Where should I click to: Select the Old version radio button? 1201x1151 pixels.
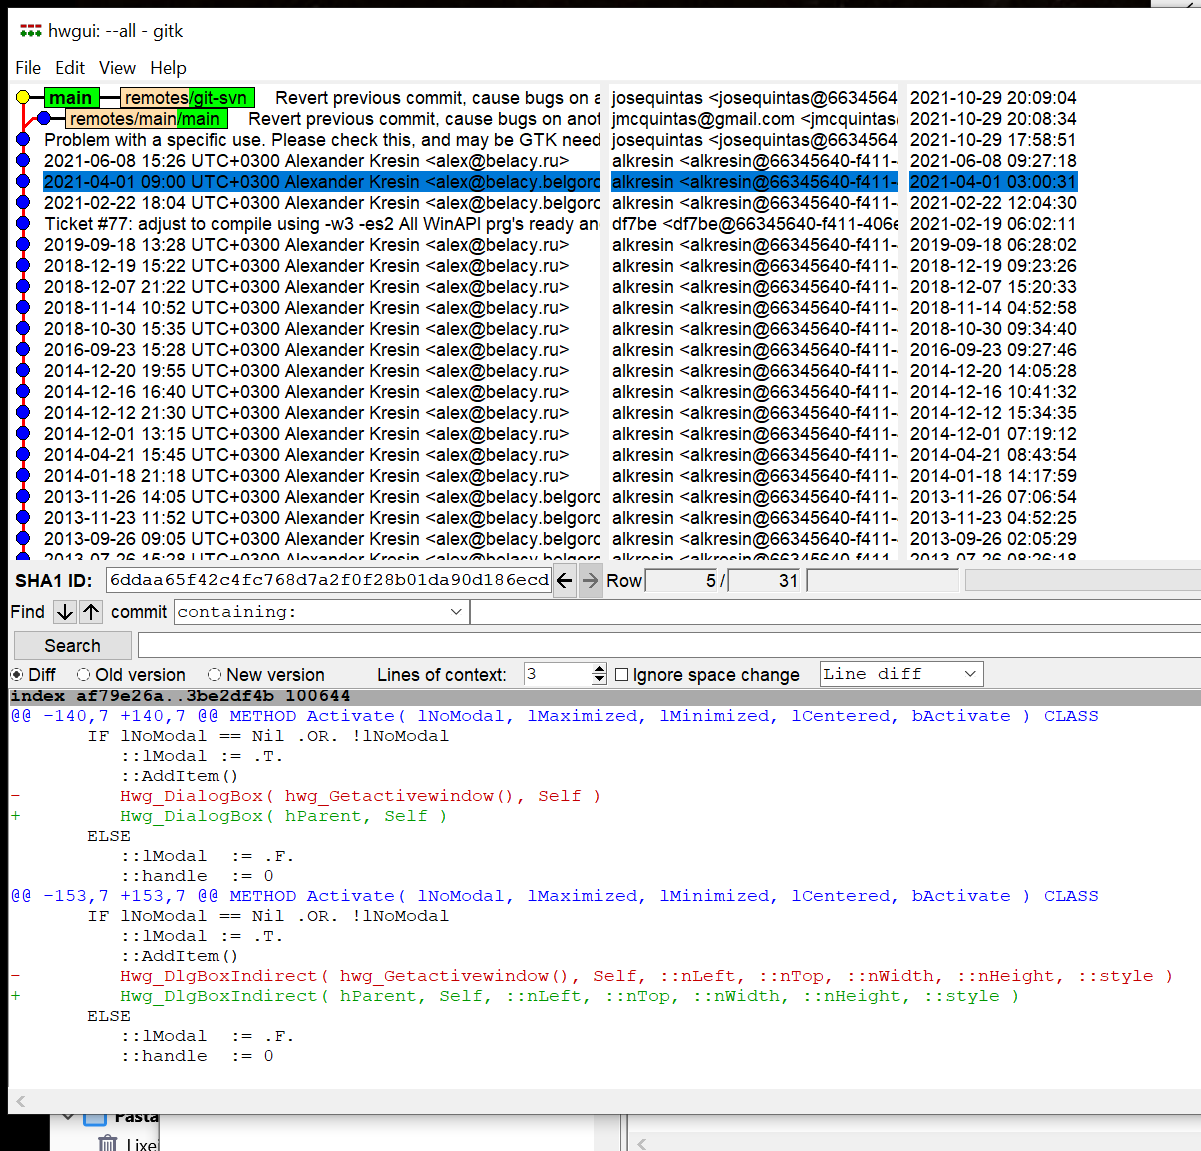[84, 675]
